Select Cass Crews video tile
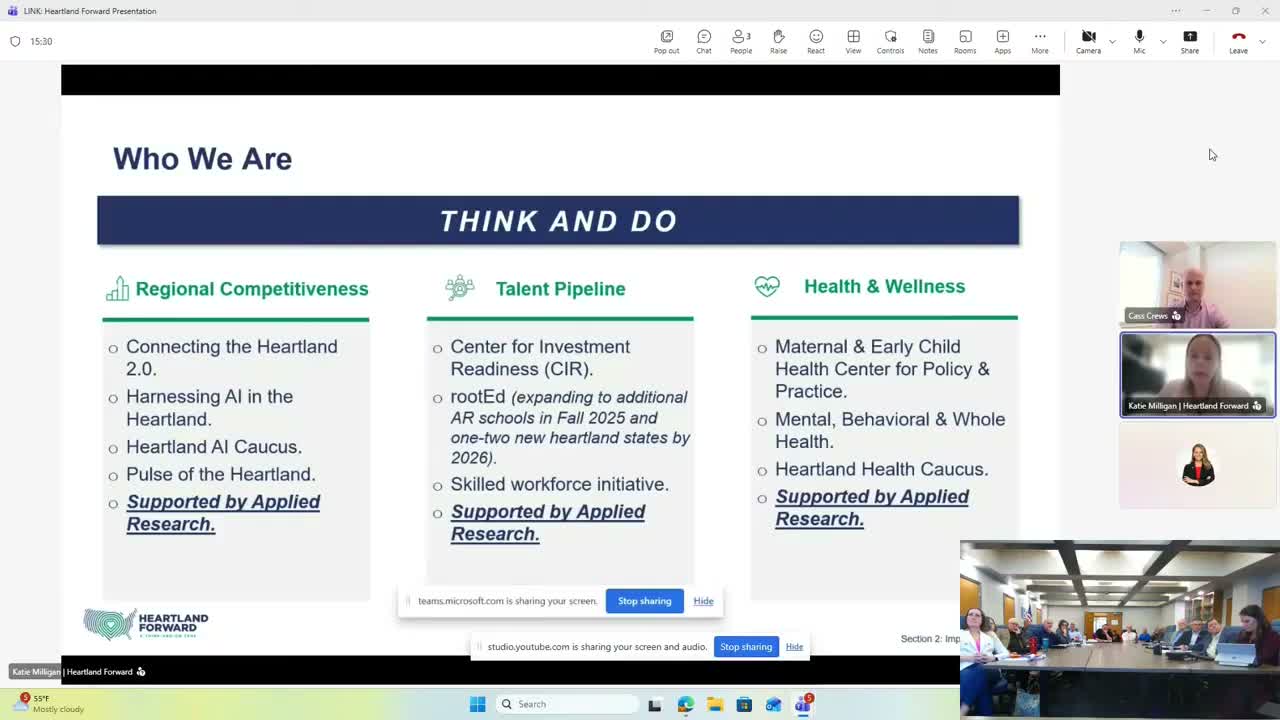The height and width of the screenshot is (720, 1280). (x=1197, y=284)
